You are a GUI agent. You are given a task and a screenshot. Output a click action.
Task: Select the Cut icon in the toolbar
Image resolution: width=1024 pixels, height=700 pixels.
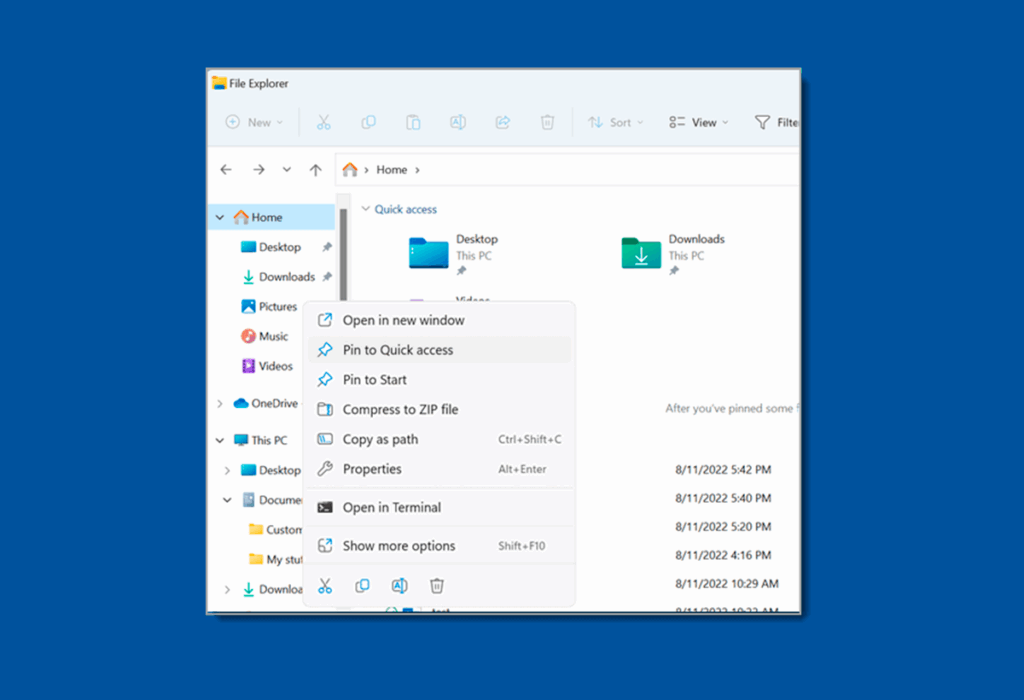point(323,121)
